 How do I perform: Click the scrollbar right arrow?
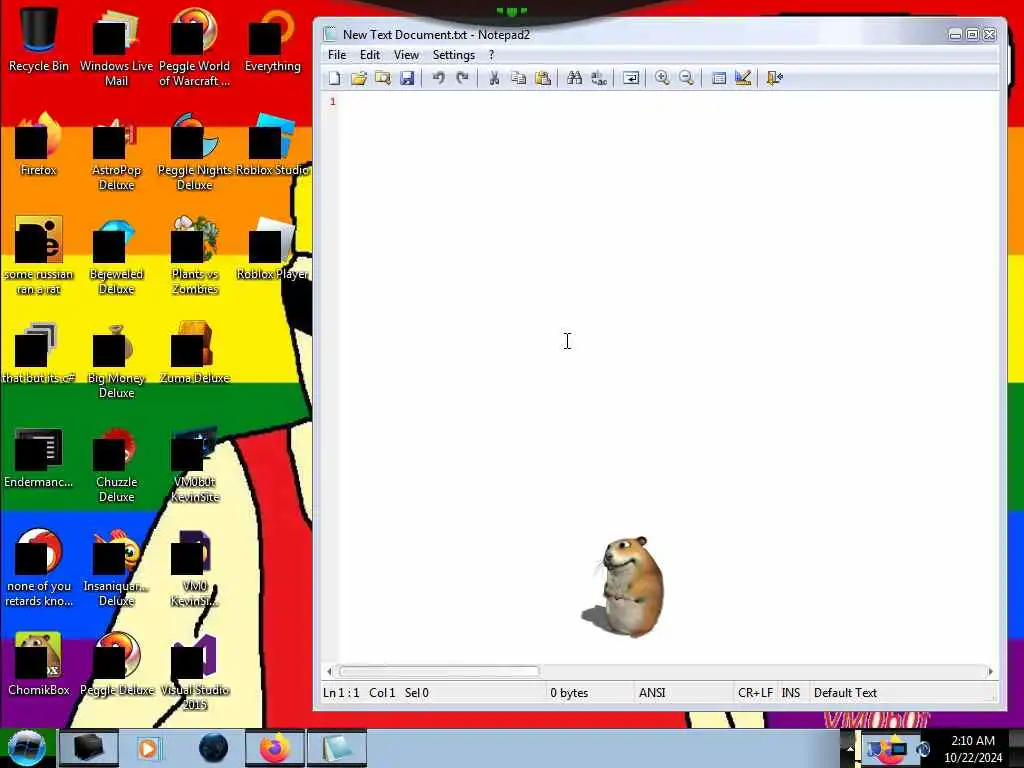[x=991, y=671]
